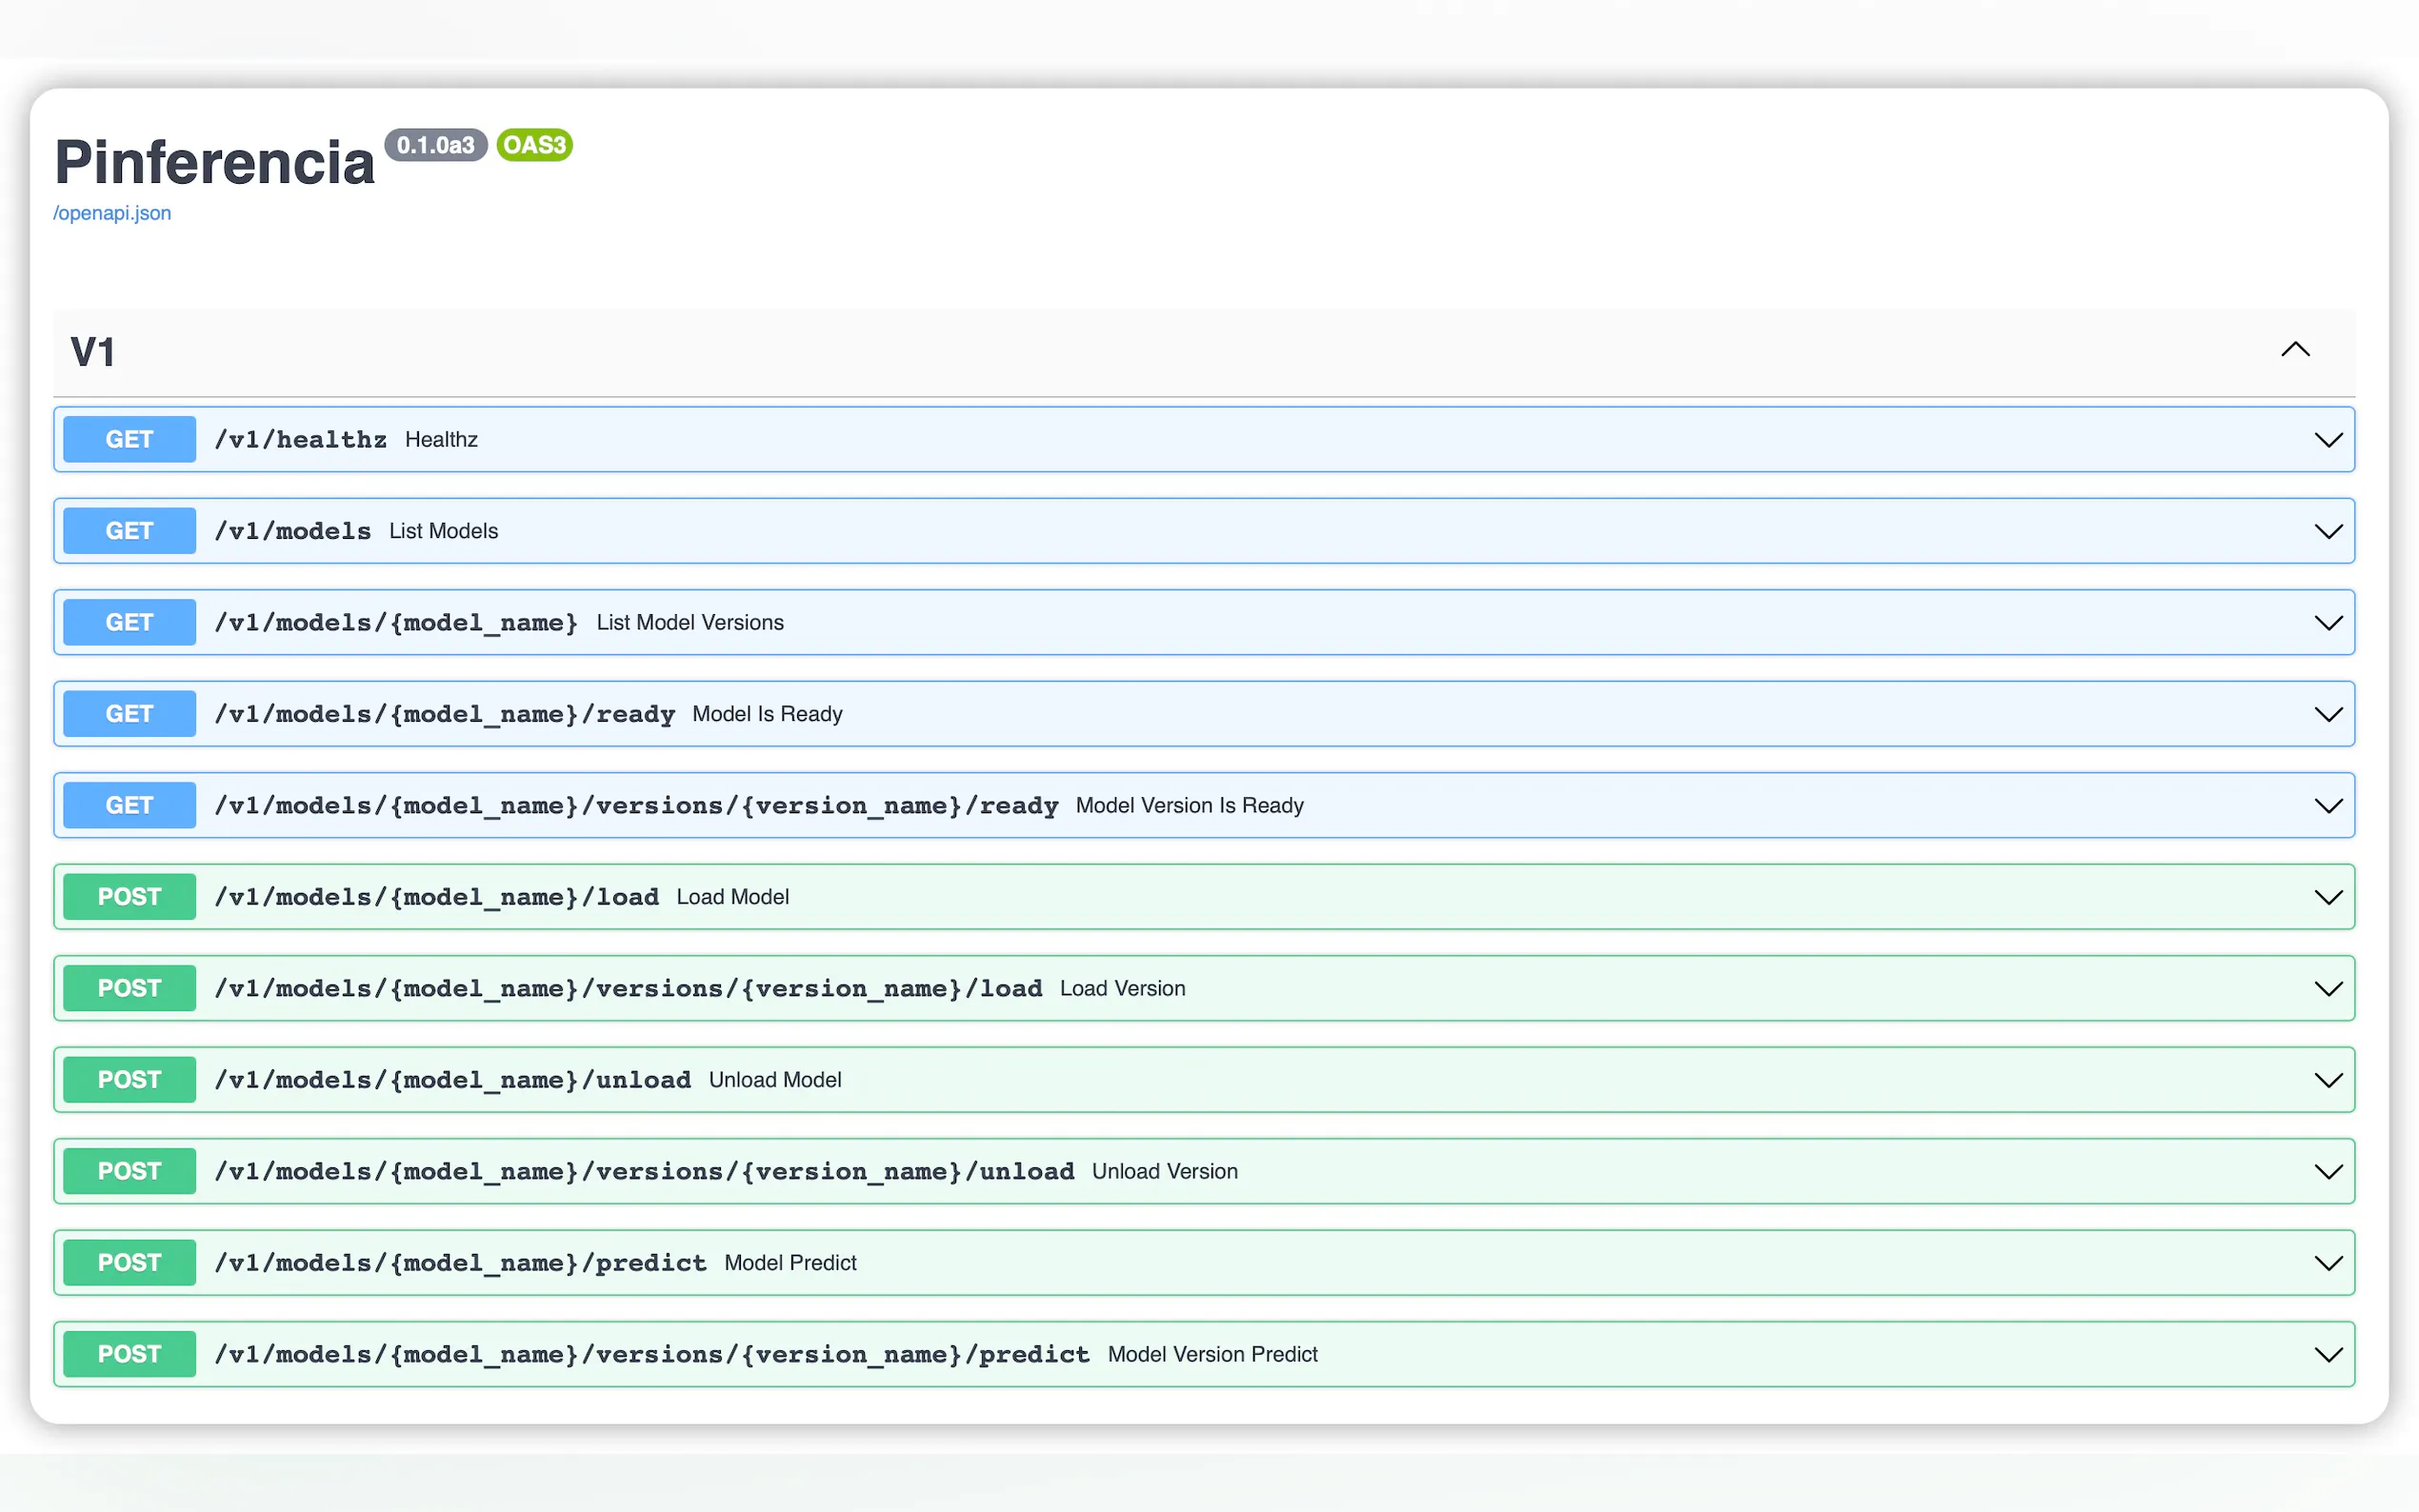Click POST badge for Unload Model
Image resolution: width=2419 pixels, height=1512 pixels.
click(x=129, y=1080)
